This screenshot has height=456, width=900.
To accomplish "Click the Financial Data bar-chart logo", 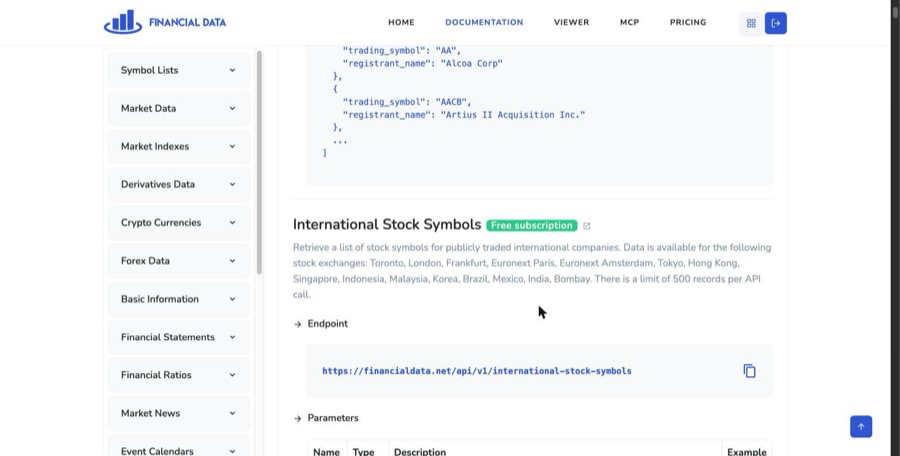I will point(123,22).
